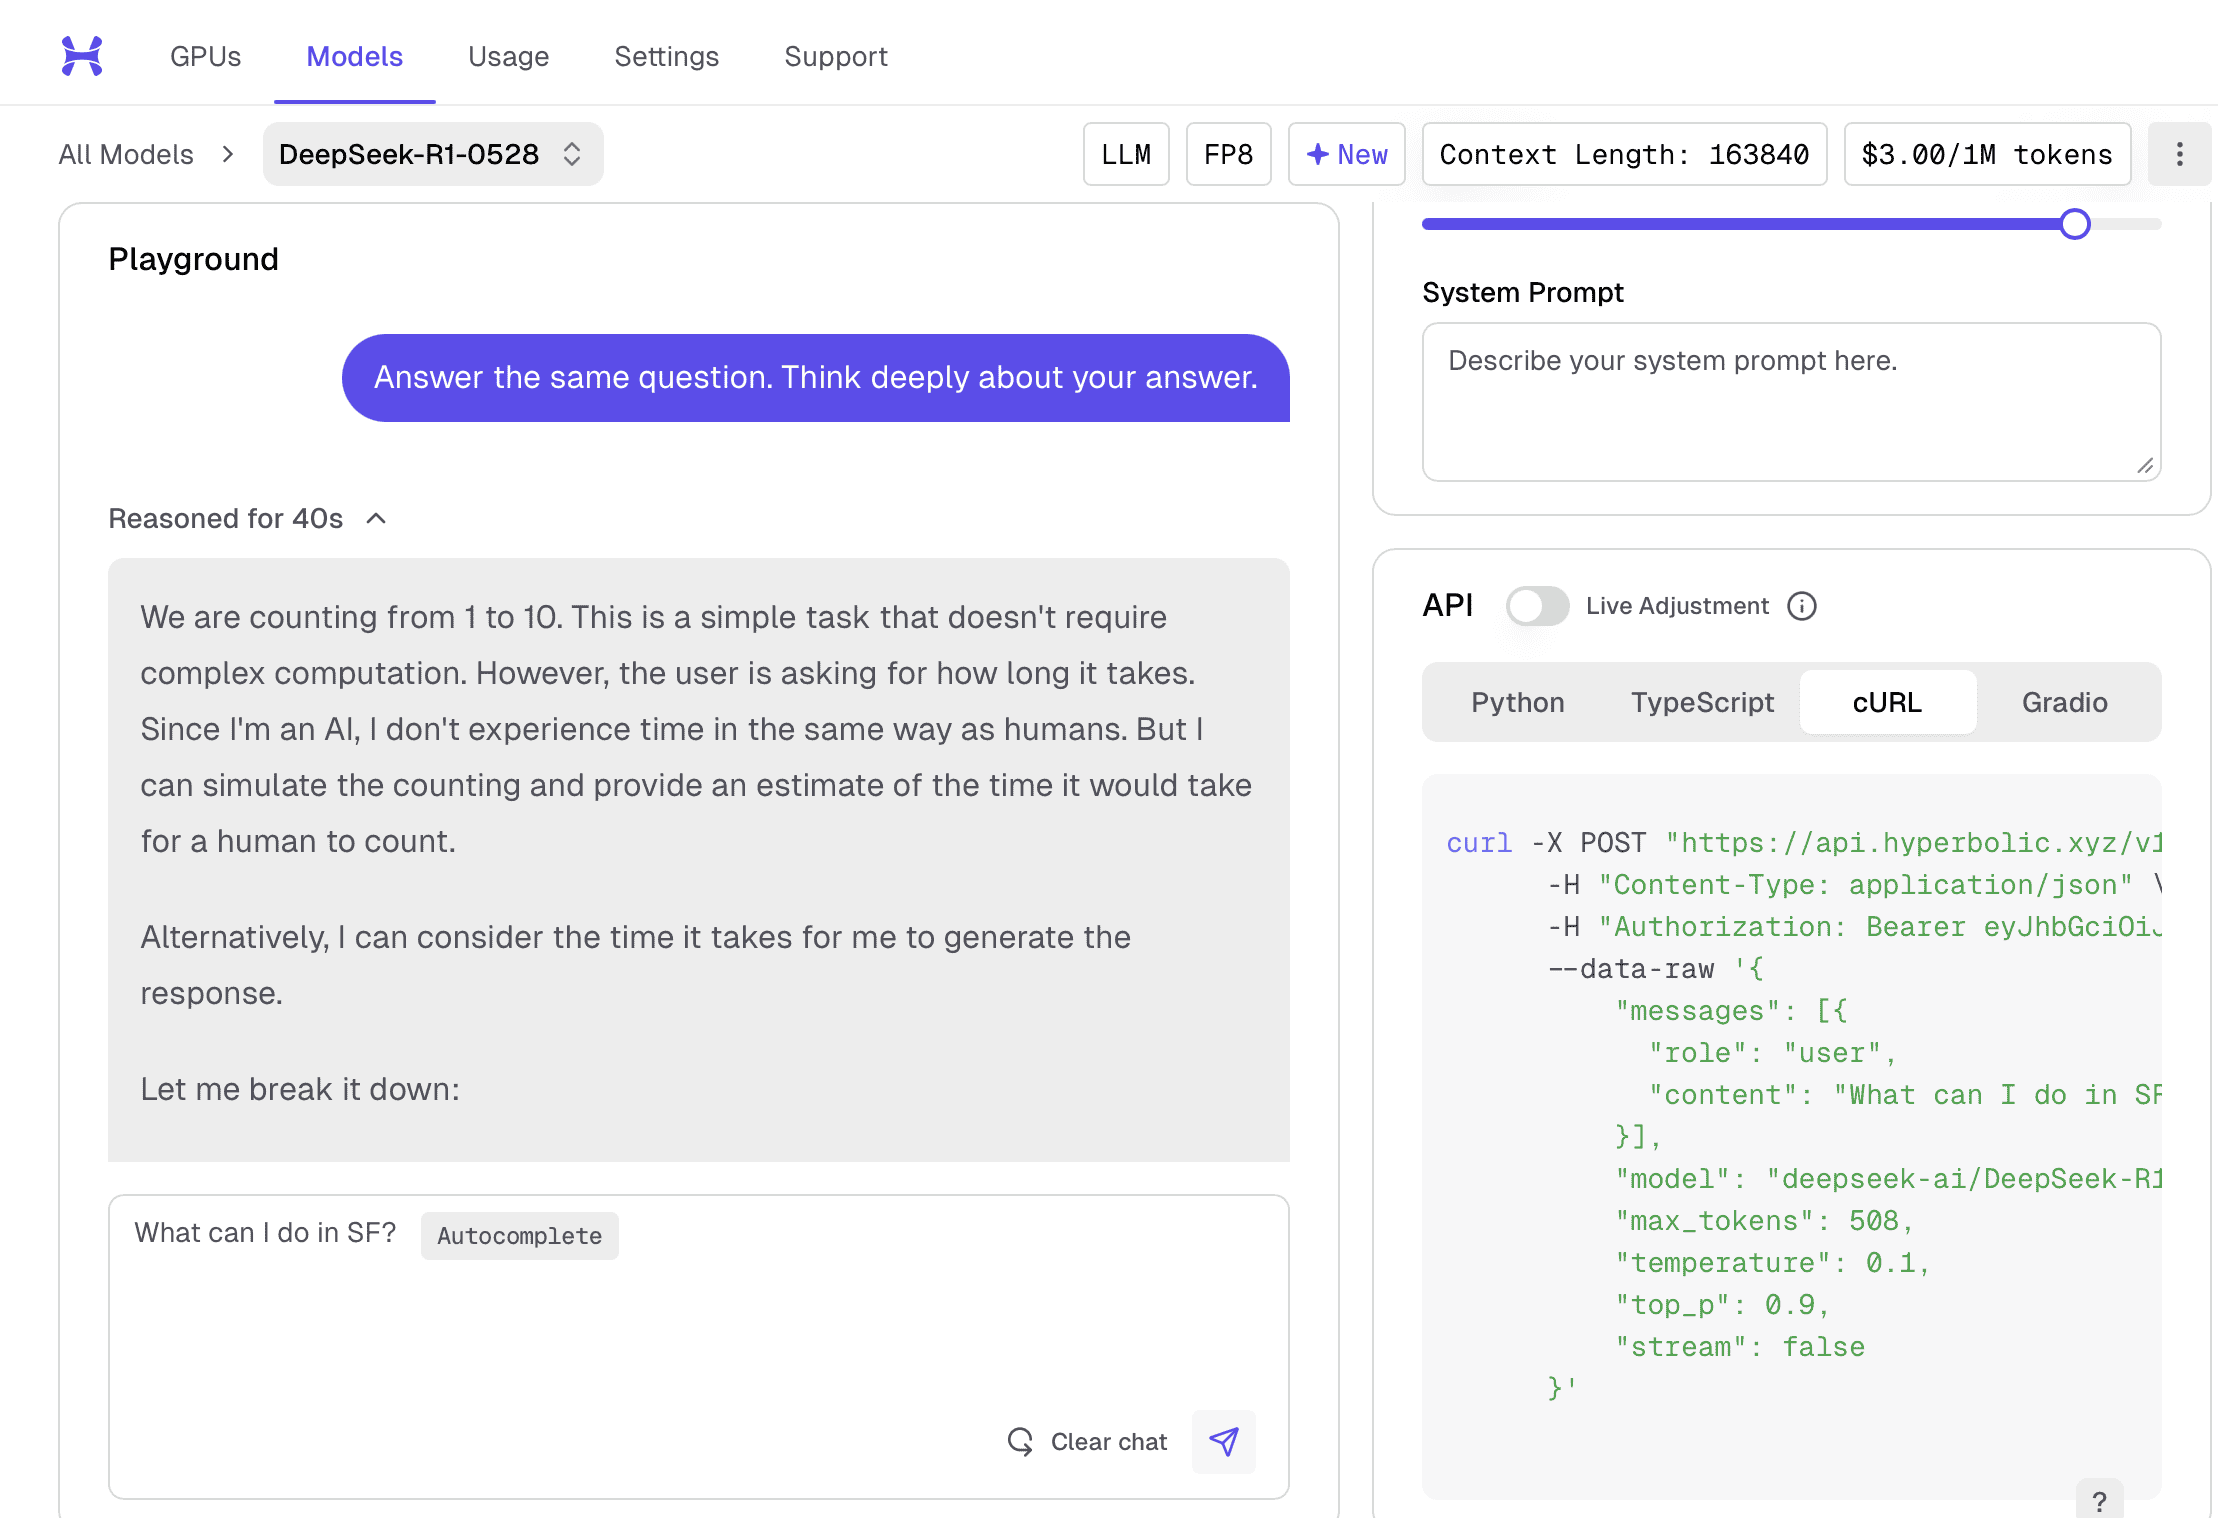Viewport: 2218px width, 1518px height.
Task: Click into the System Prompt text field
Action: click(x=1790, y=400)
